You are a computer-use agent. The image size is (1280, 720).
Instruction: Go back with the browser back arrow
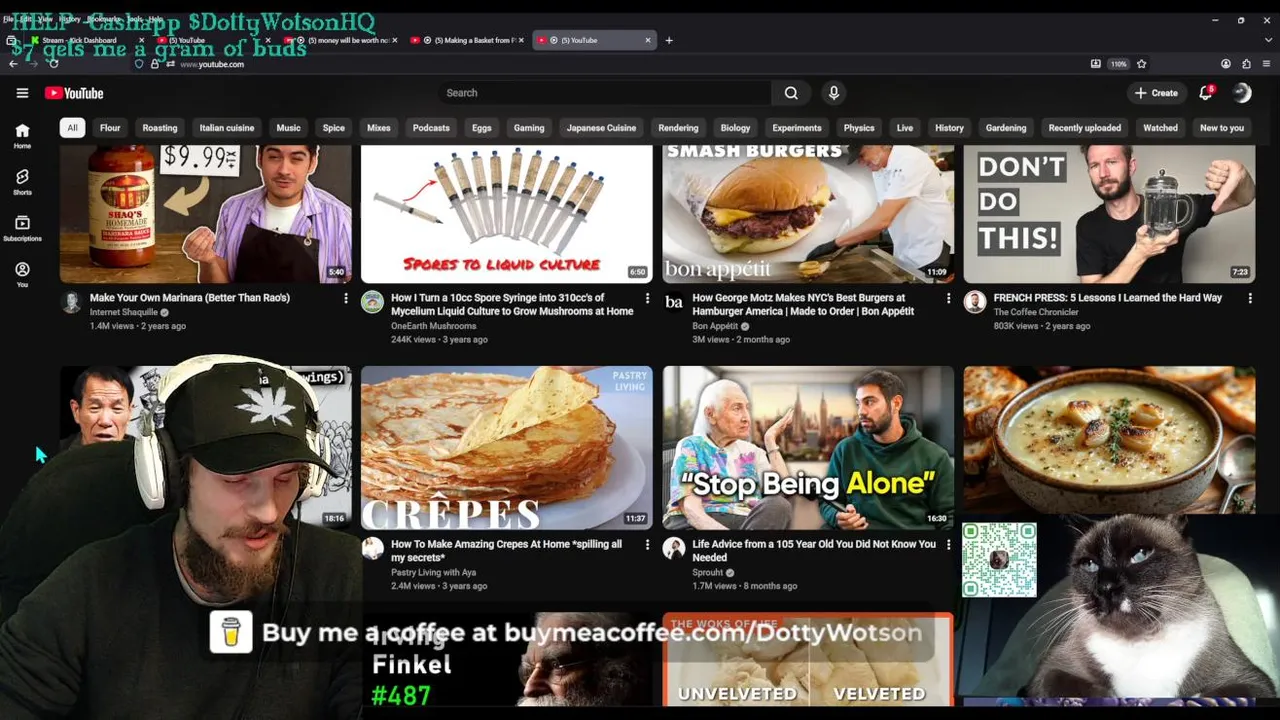pyautogui.click(x=13, y=64)
